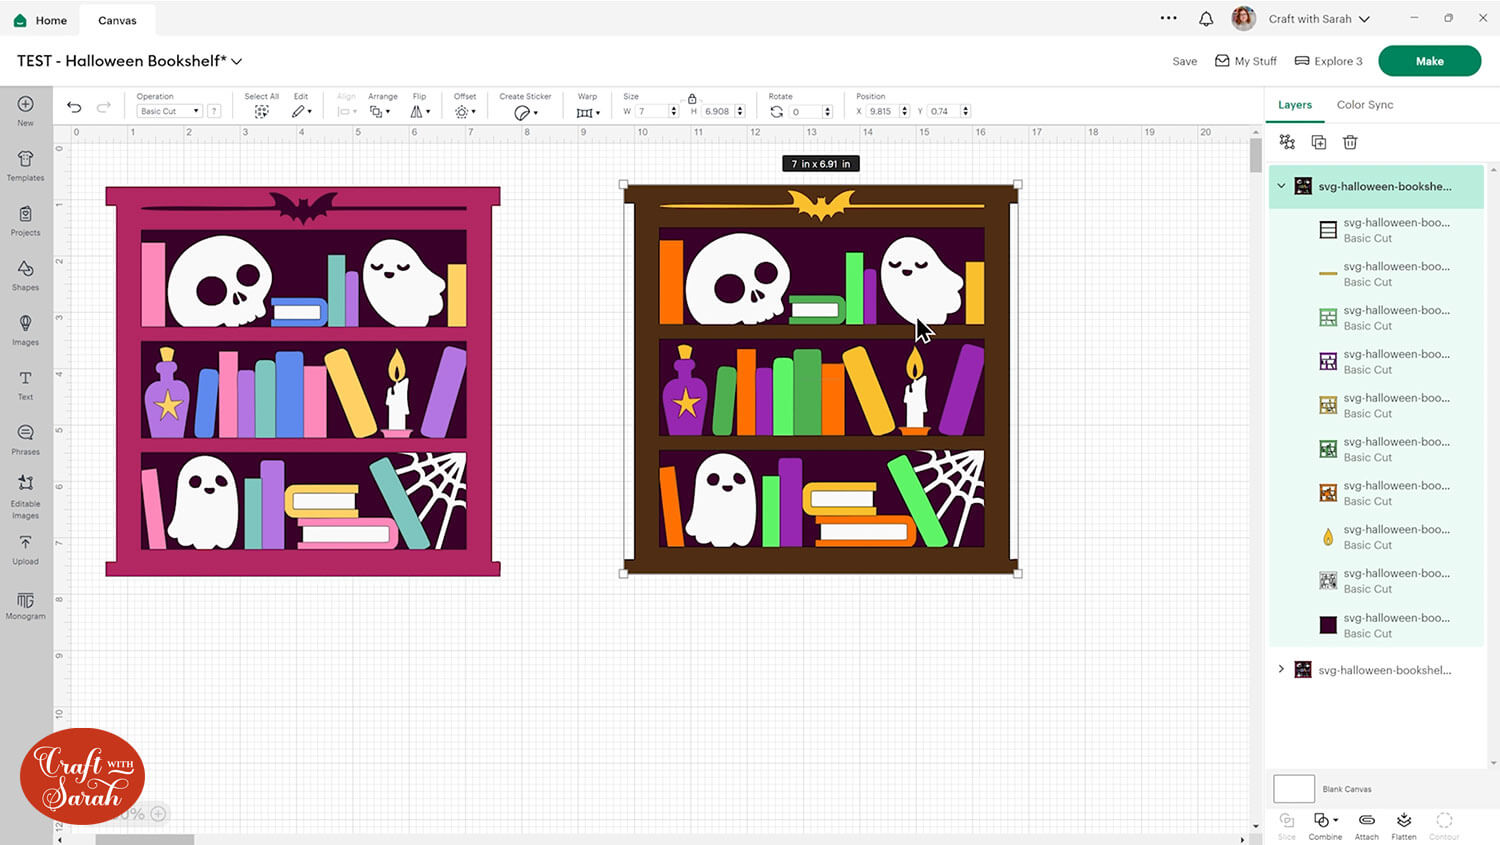Viewport: 1500px width, 845px height.
Task: Switch to the Color Sync tab
Action: coord(1365,104)
